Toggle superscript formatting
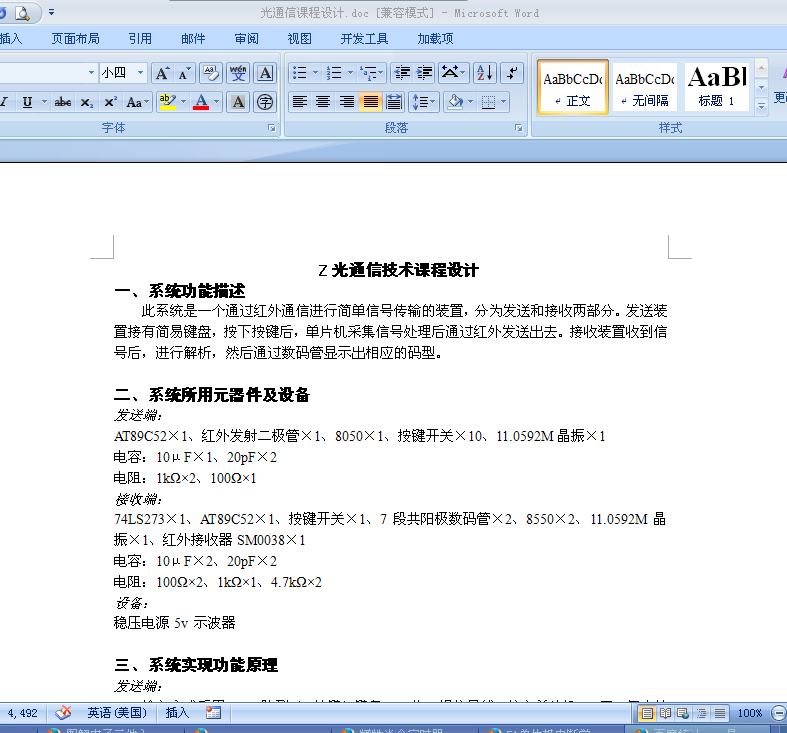Screen dimensions: 787x733 pos(110,102)
